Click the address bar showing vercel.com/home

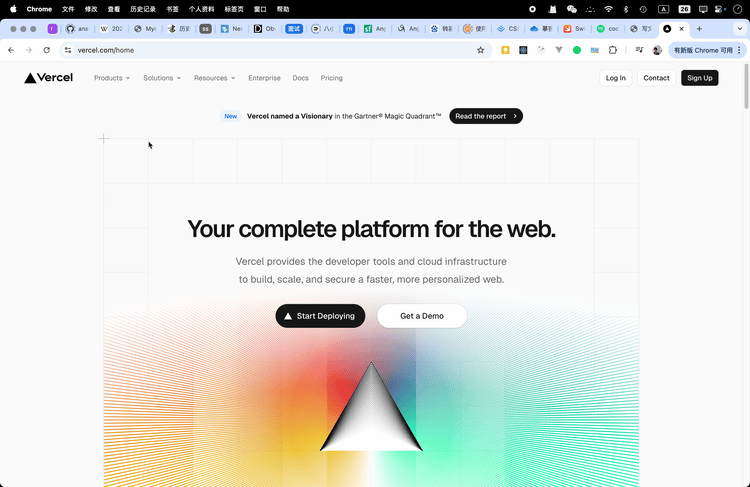click(x=276, y=50)
